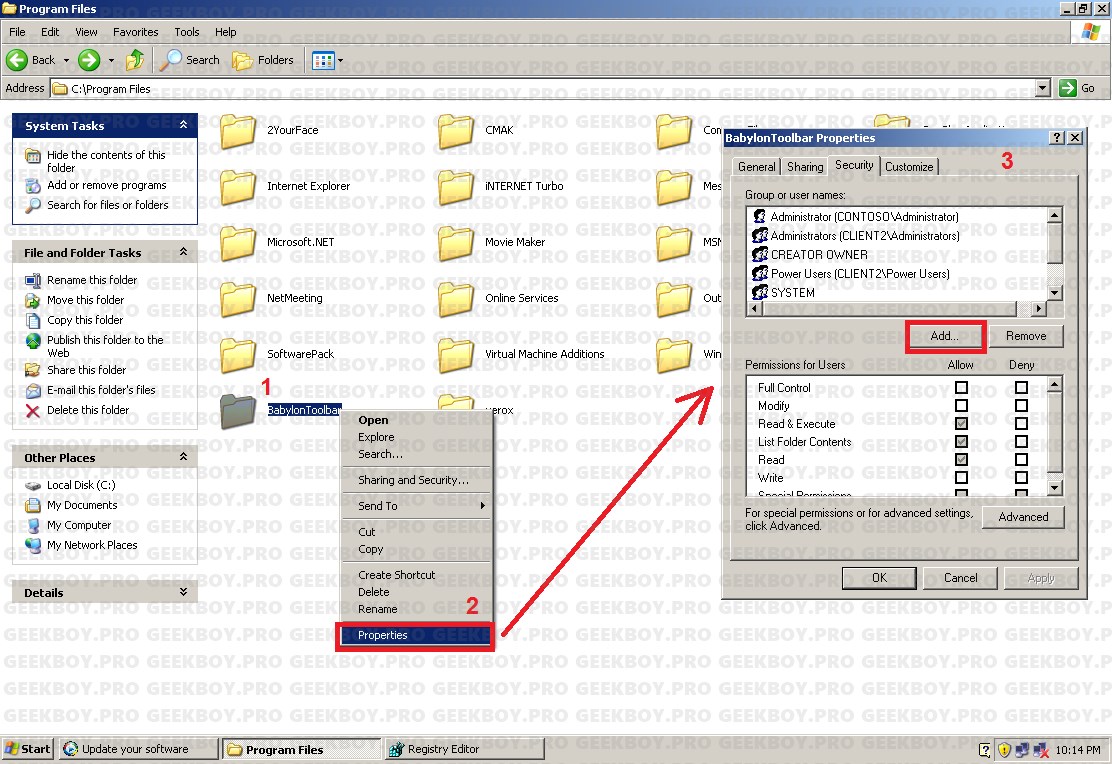
Task: Click the Back arrow toolbar icon
Action: coord(16,60)
